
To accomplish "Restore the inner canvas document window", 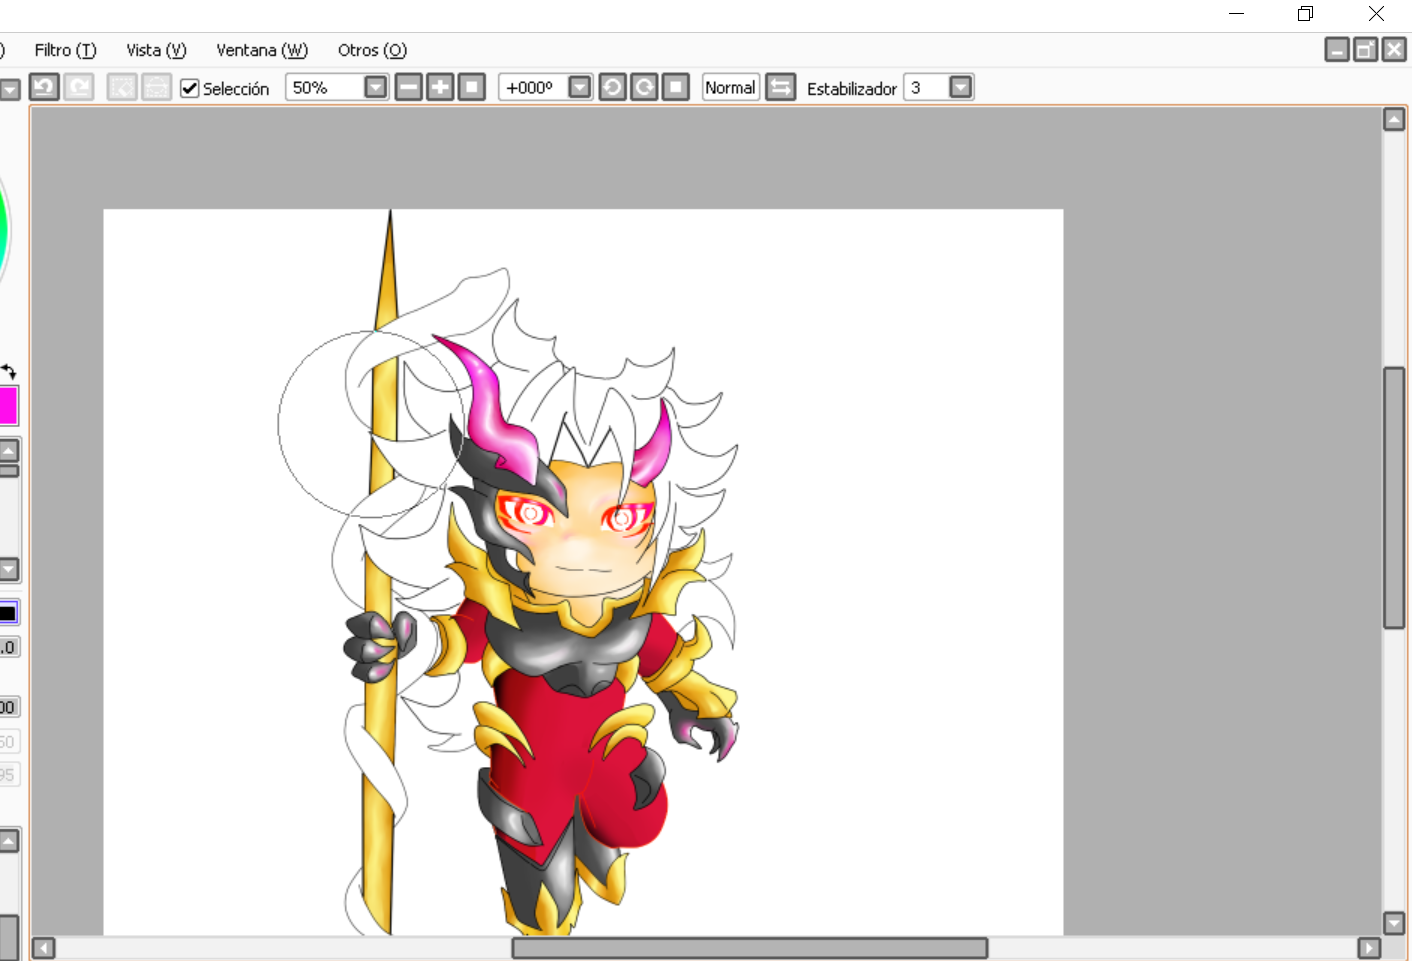I will coord(1366,49).
